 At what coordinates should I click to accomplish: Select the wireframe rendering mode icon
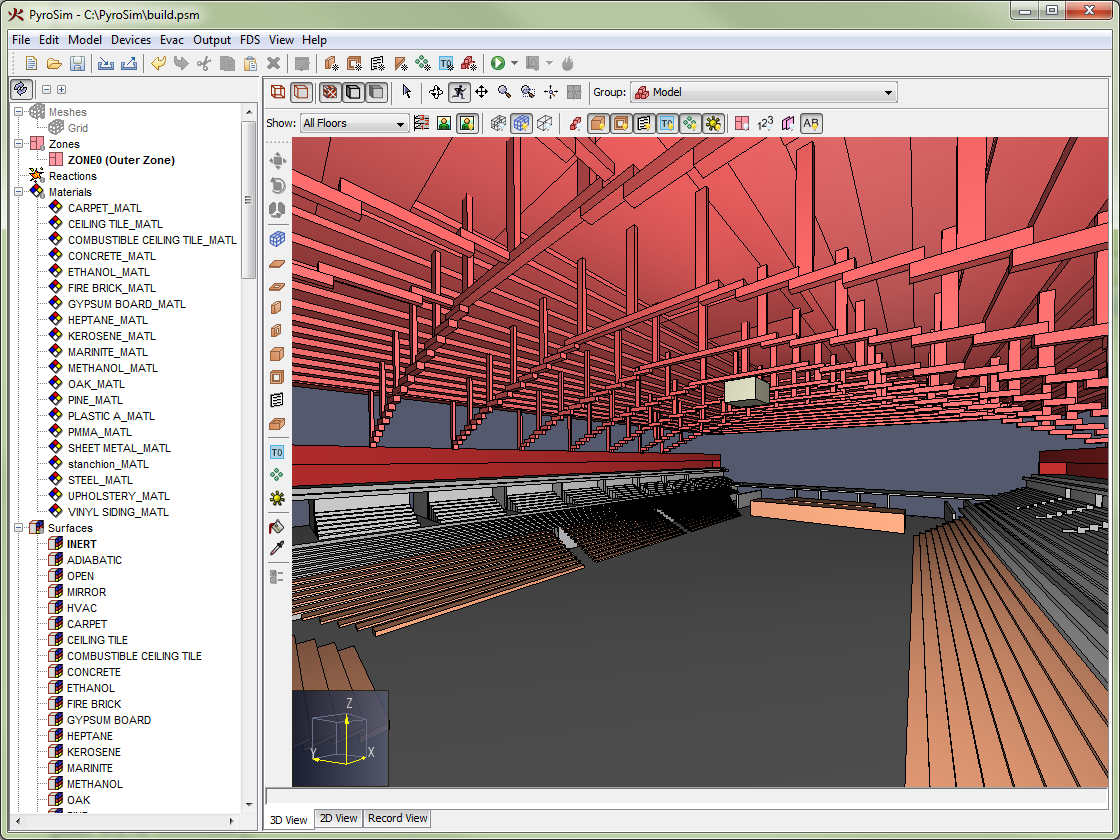click(278, 91)
